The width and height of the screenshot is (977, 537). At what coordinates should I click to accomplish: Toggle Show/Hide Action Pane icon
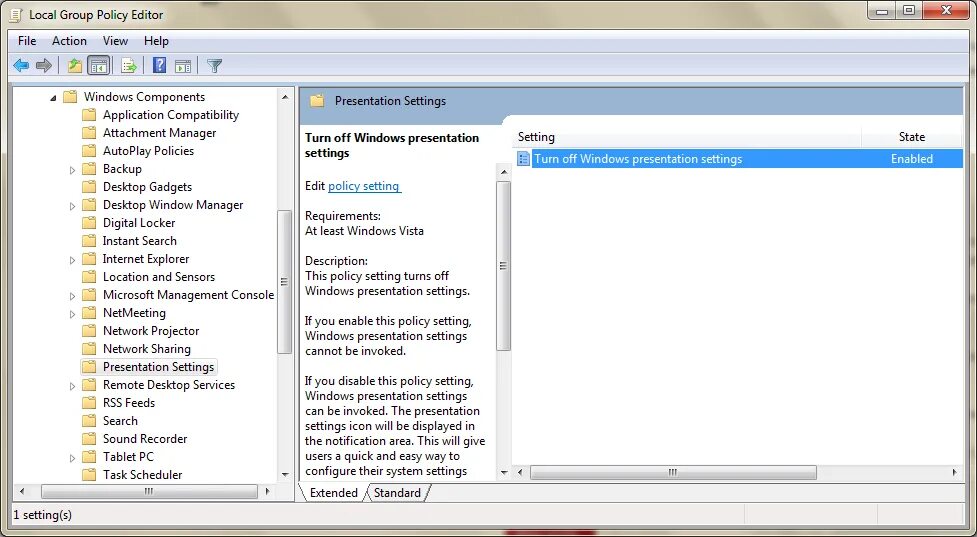tap(183, 65)
